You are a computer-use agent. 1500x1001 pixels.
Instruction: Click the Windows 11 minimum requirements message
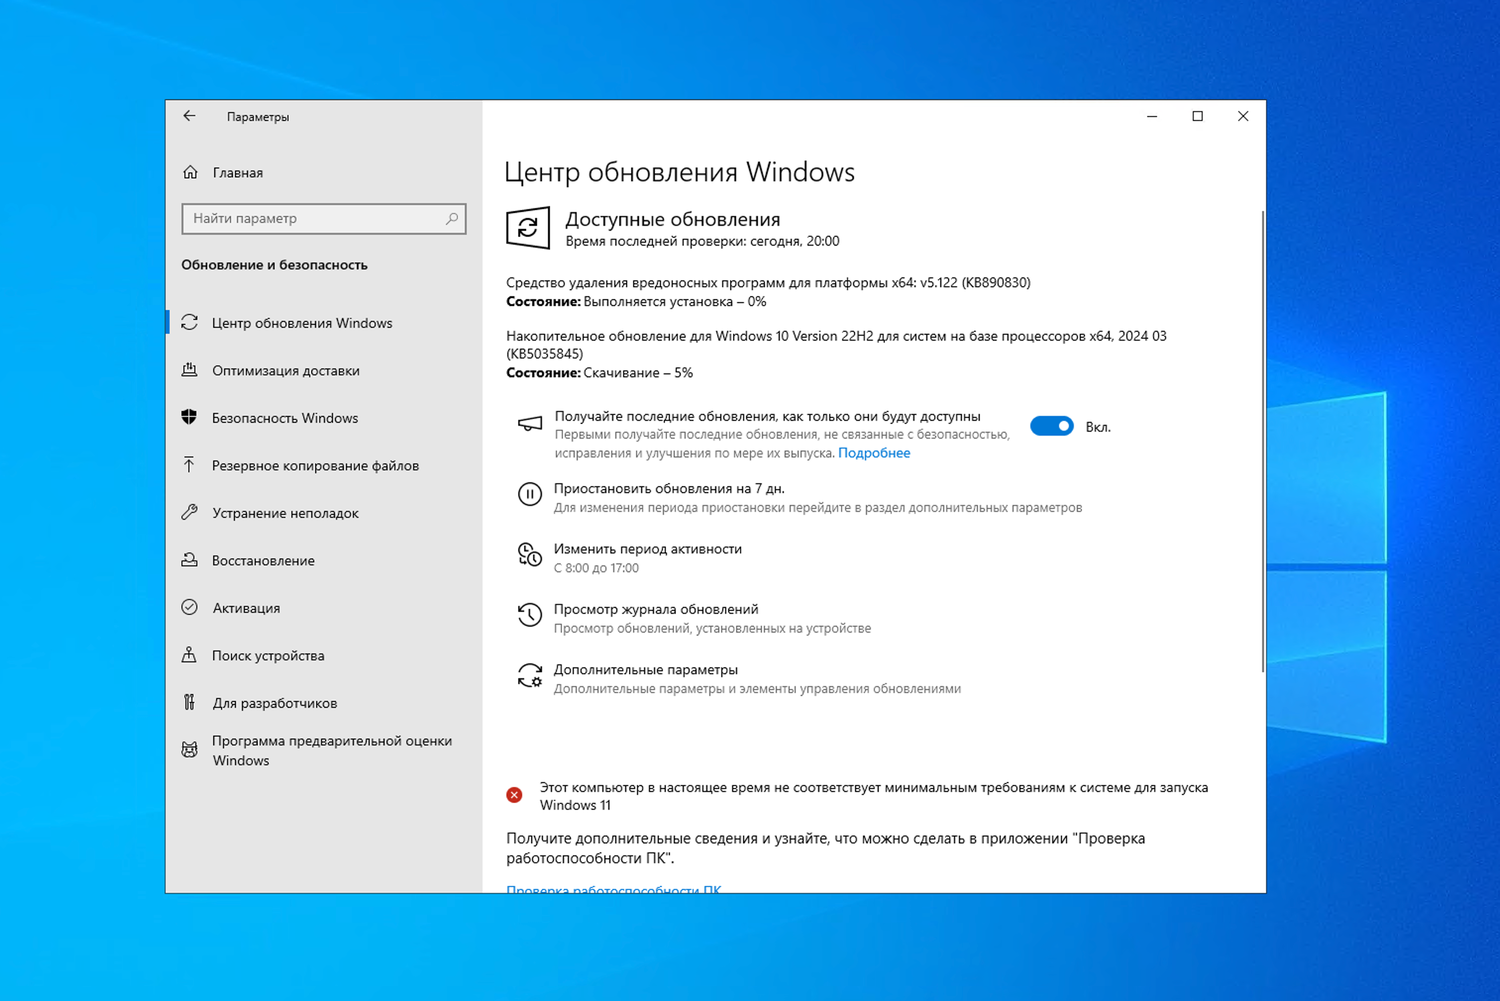874,796
